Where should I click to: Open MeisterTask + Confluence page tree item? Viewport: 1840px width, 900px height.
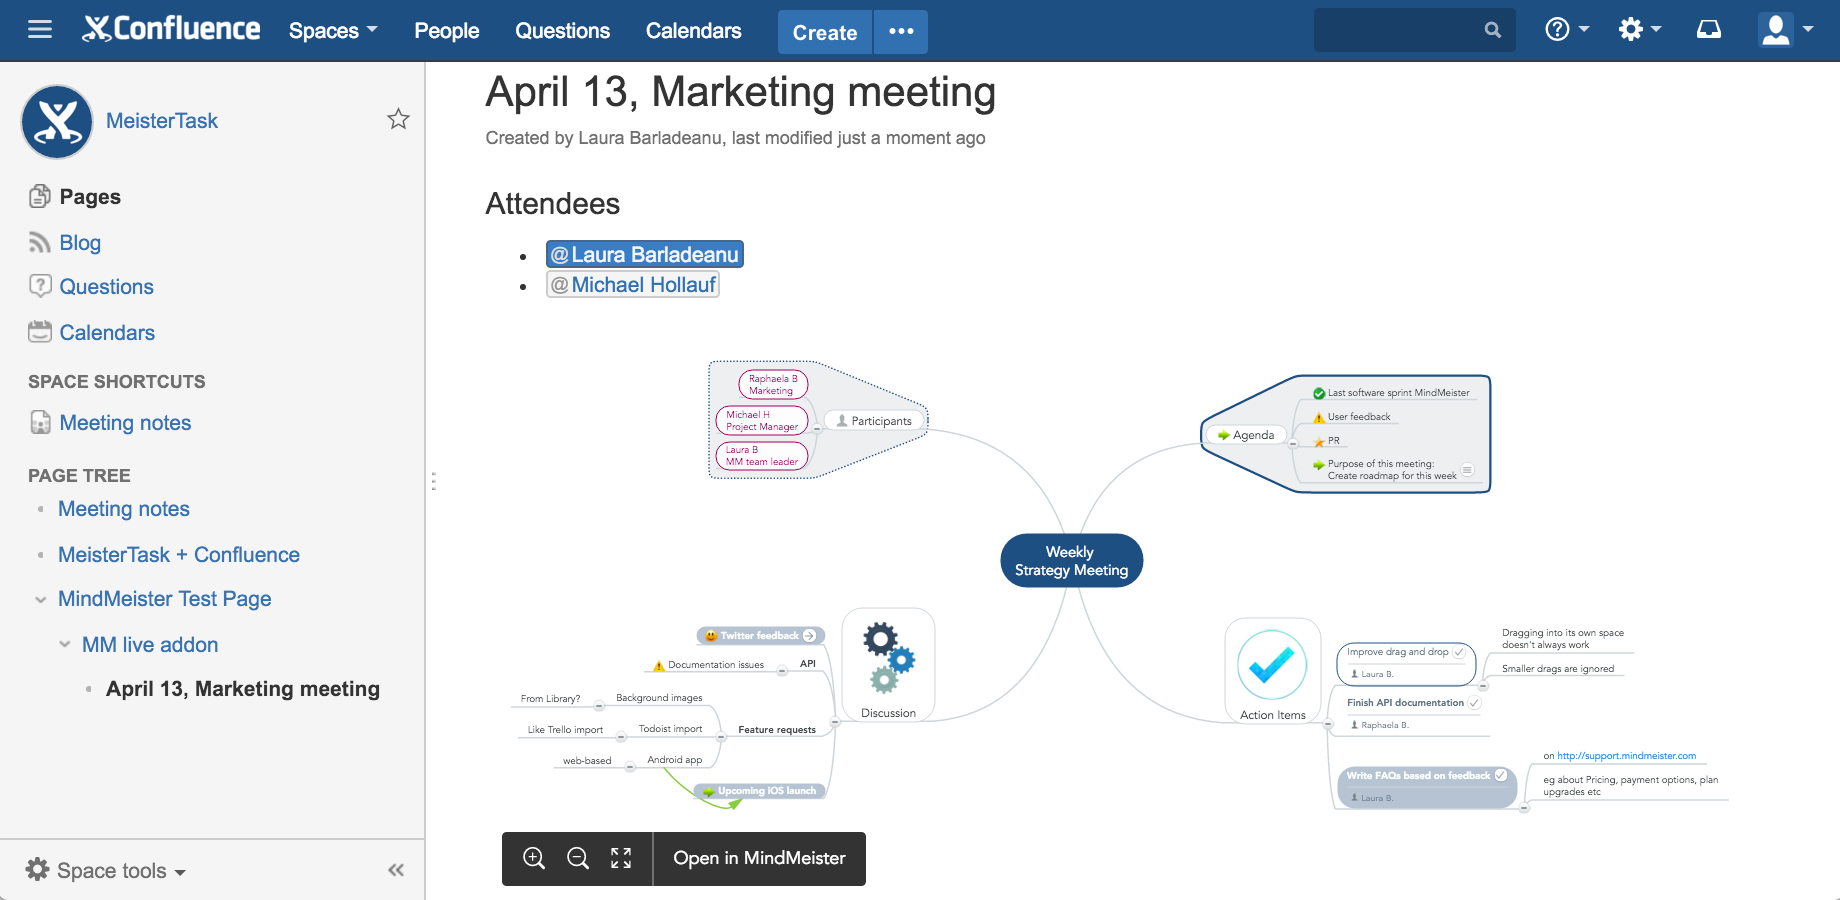(179, 555)
